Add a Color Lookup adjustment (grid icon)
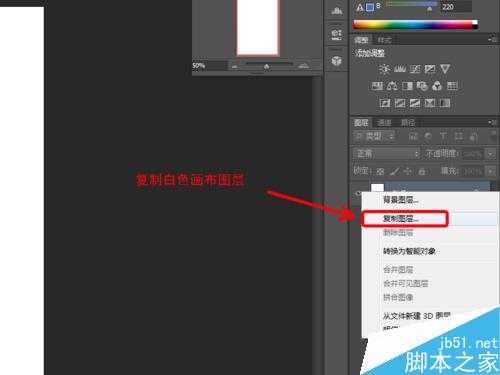This screenshot has width=500, height=375. [452, 86]
